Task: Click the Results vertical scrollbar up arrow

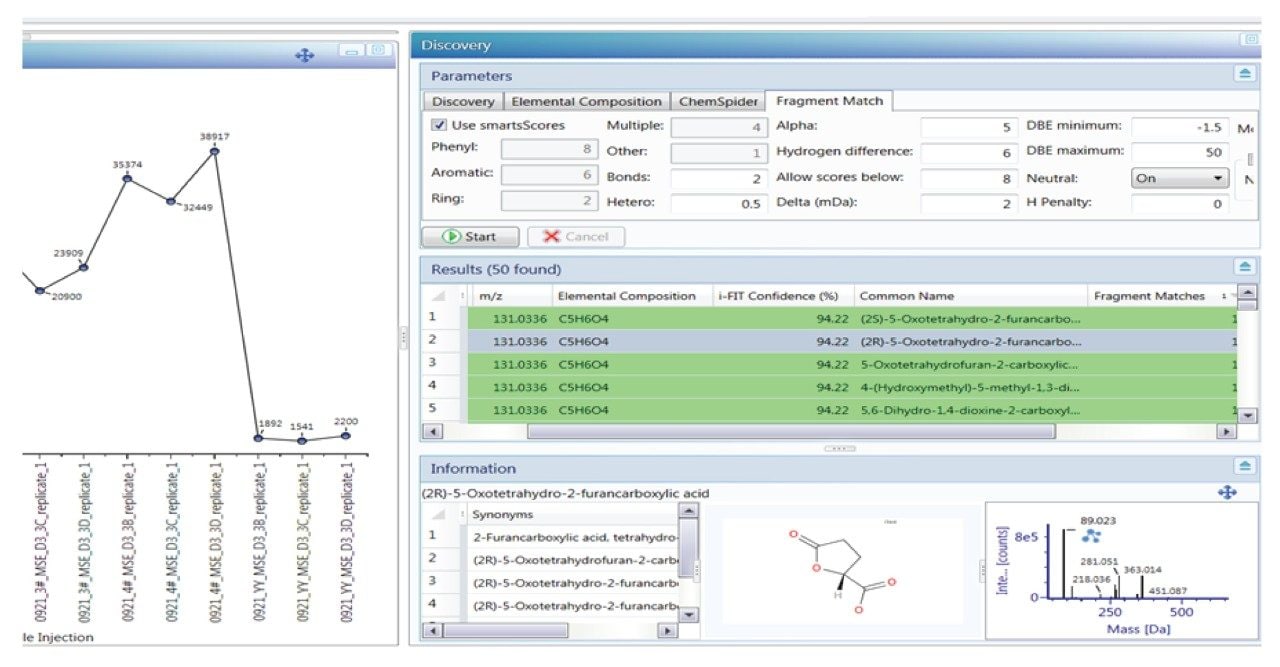Action: (1247, 294)
